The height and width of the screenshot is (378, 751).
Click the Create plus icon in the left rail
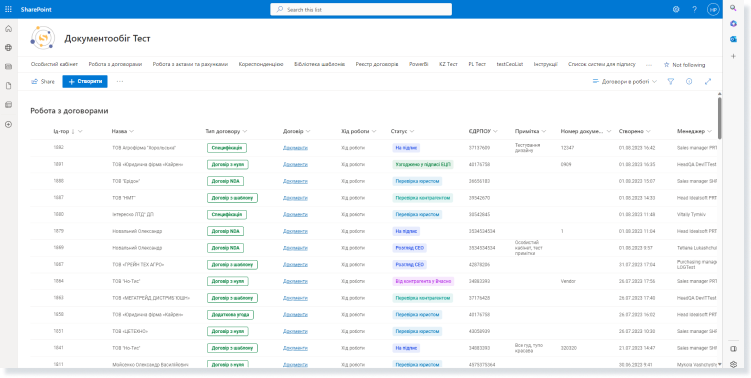(x=8, y=125)
